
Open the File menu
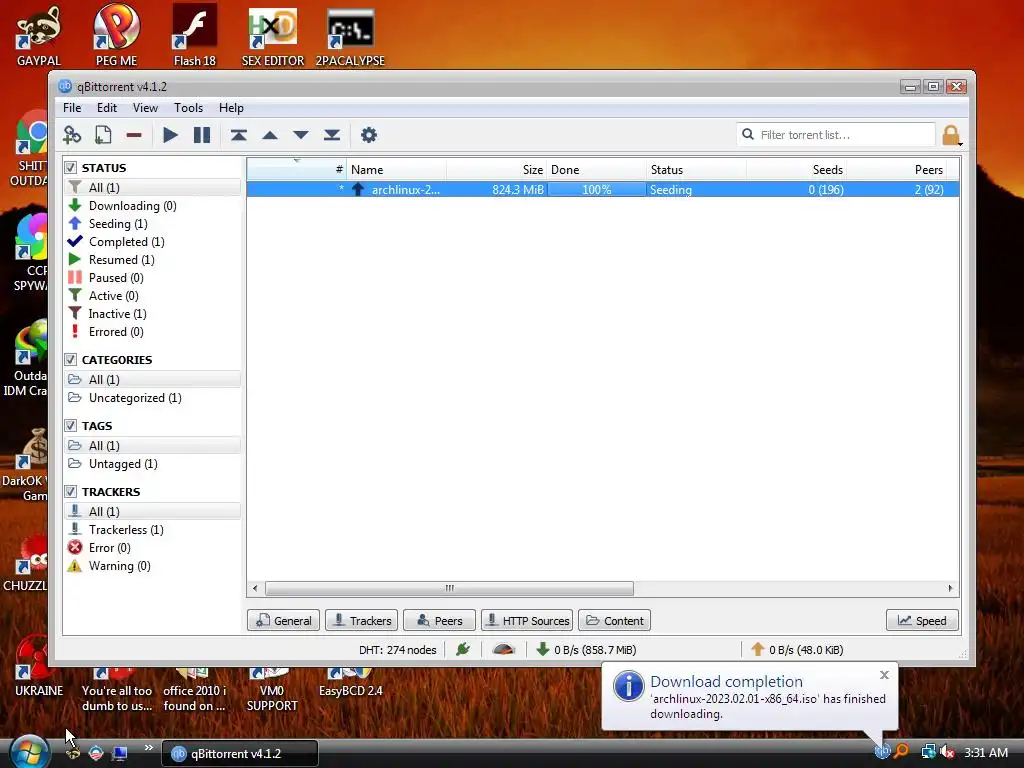point(72,108)
